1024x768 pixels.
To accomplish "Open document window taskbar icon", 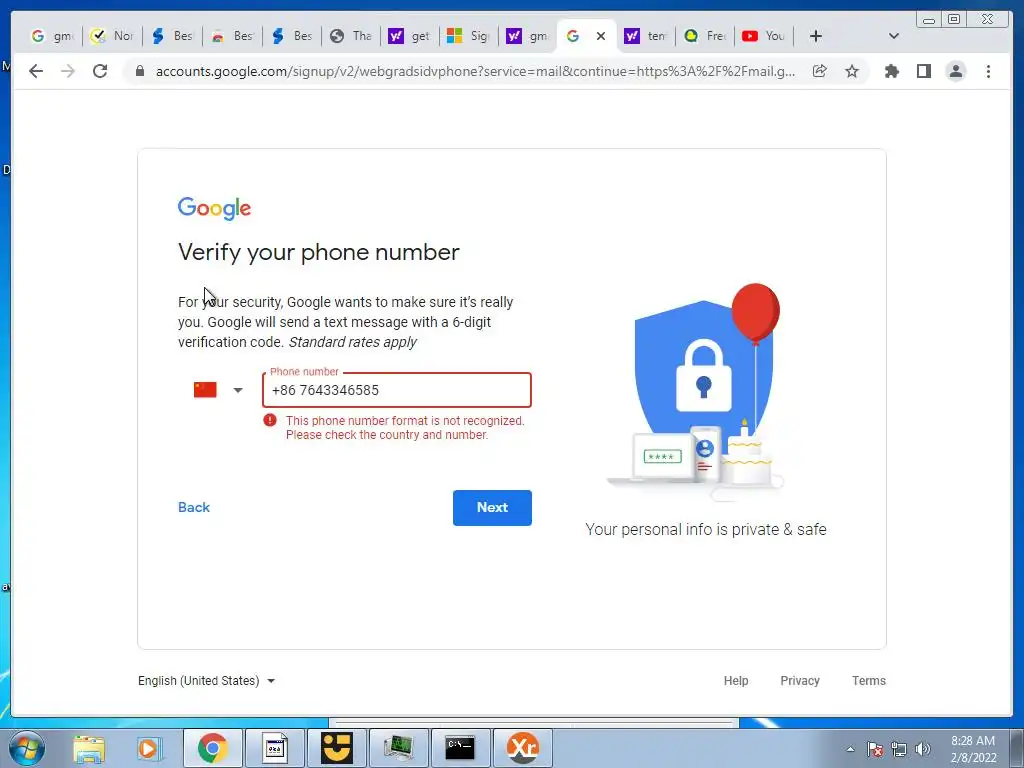I will pos(275,748).
